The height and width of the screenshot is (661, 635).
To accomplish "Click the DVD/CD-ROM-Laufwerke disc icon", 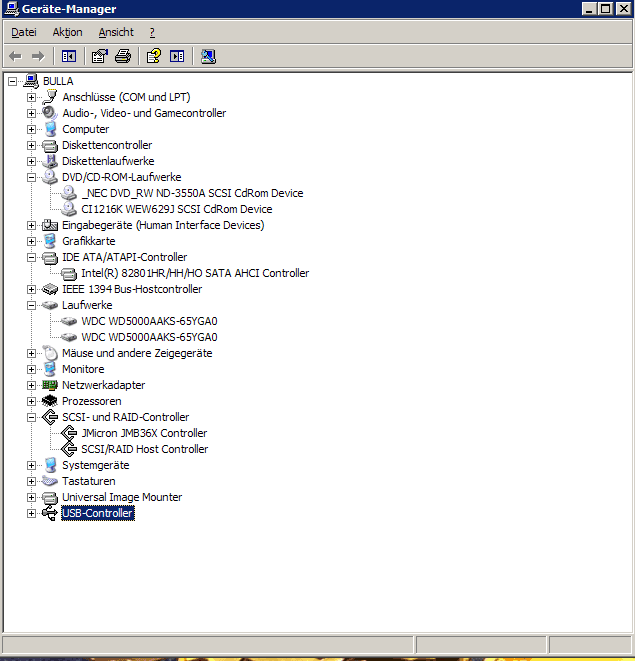I will (x=50, y=177).
